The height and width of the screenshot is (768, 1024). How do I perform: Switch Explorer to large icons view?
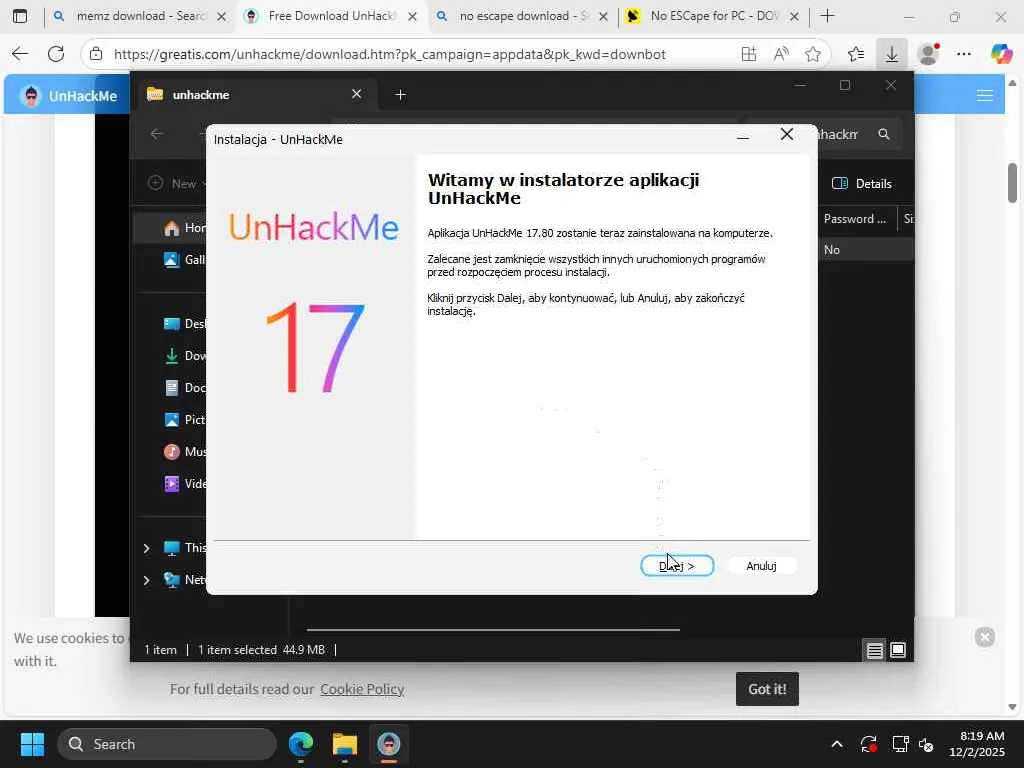click(x=898, y=650)
